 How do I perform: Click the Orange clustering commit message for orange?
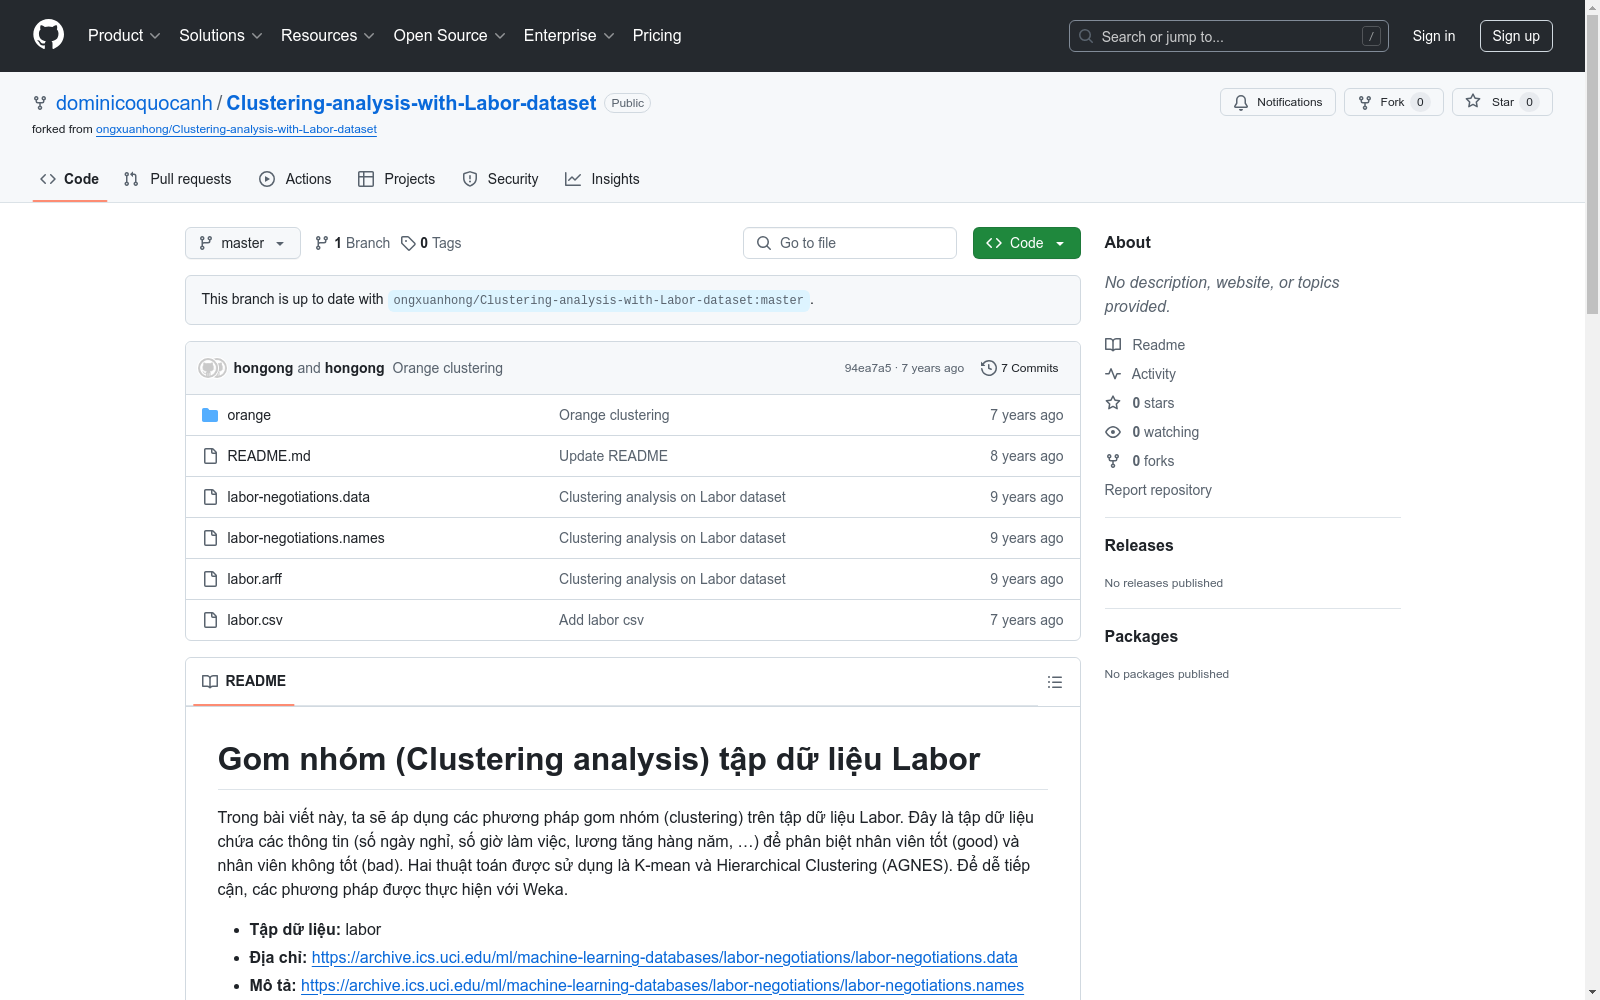(614, 415)
